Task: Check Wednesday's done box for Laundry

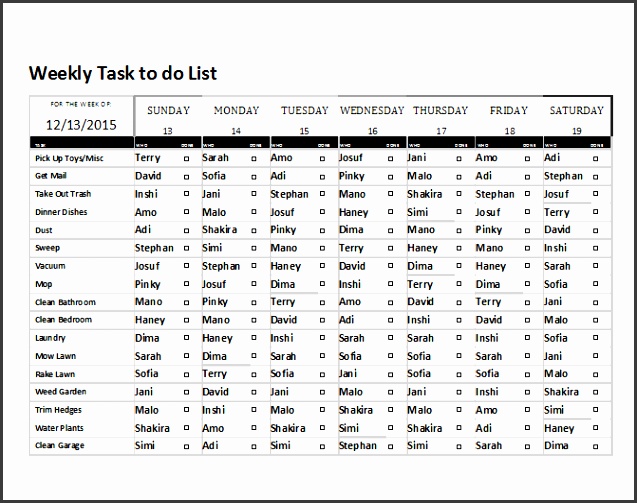Action: (390, 338)
